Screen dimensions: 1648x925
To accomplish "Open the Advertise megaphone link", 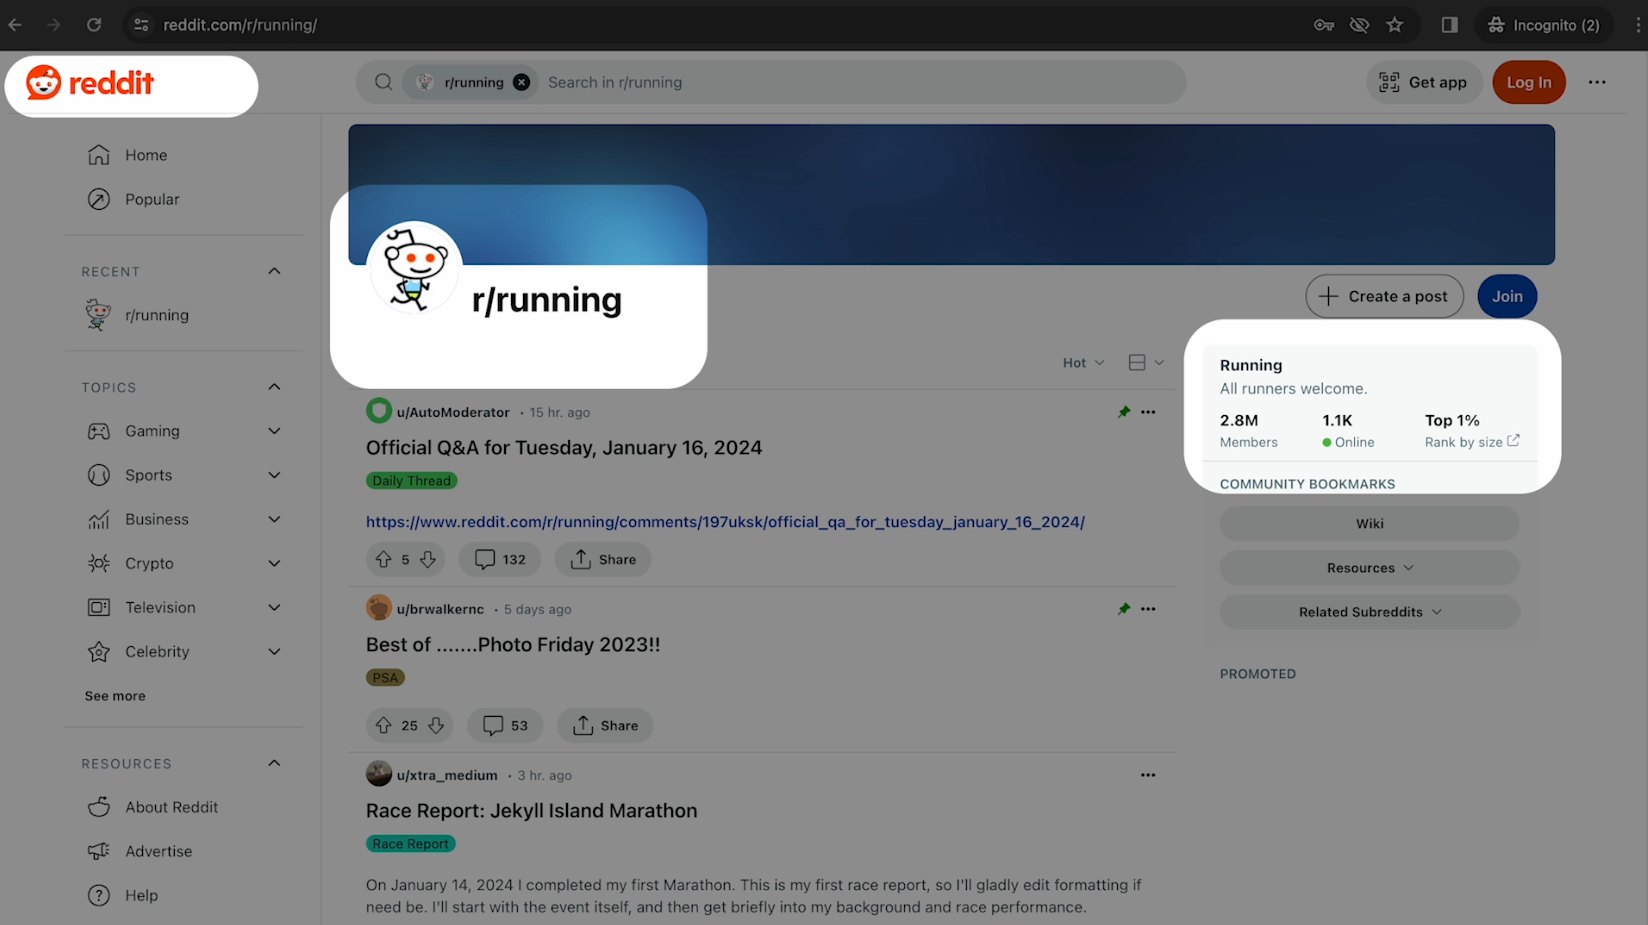I will [x=158, y=851].
